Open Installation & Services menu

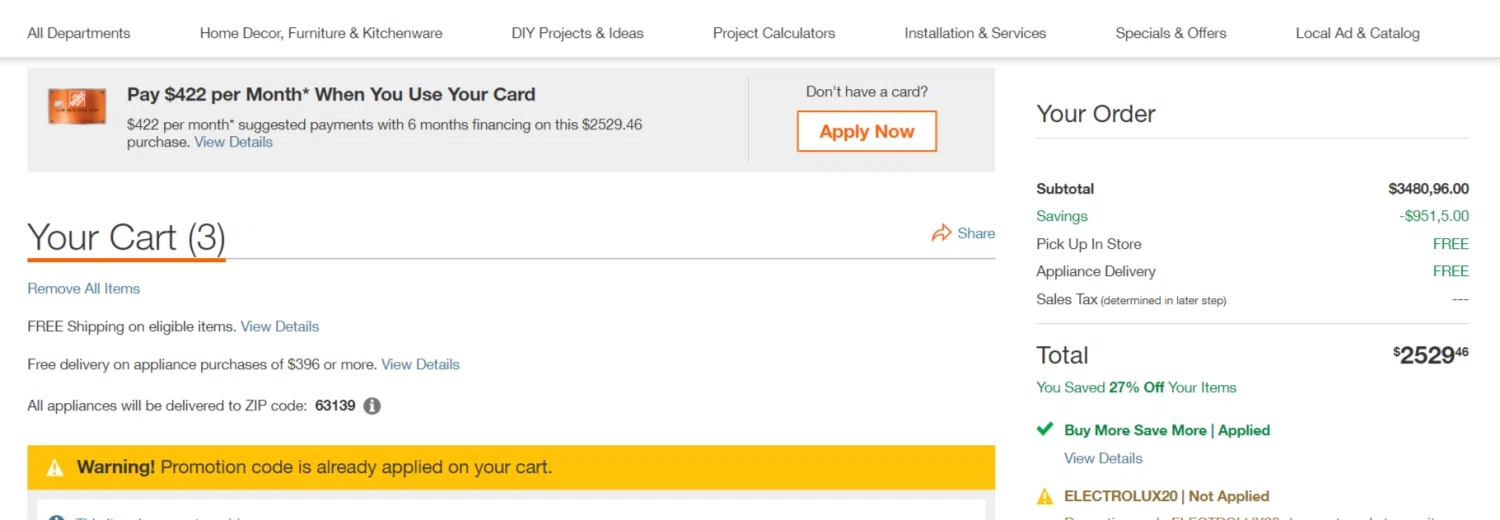click(x=975, y=33)
